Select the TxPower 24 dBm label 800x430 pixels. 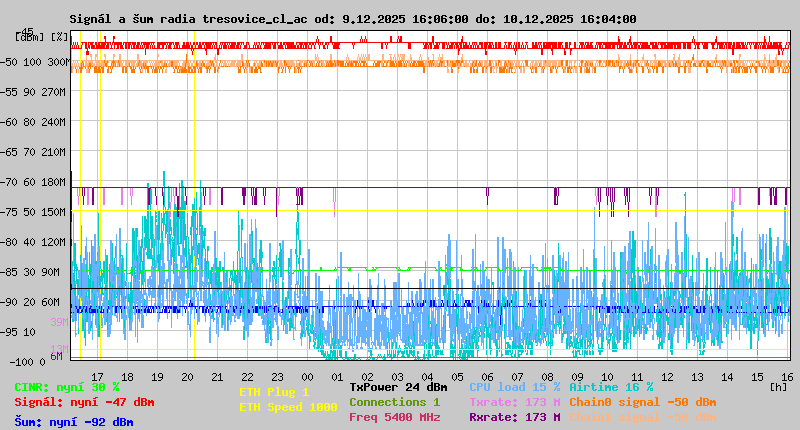[x=398, y=387]
